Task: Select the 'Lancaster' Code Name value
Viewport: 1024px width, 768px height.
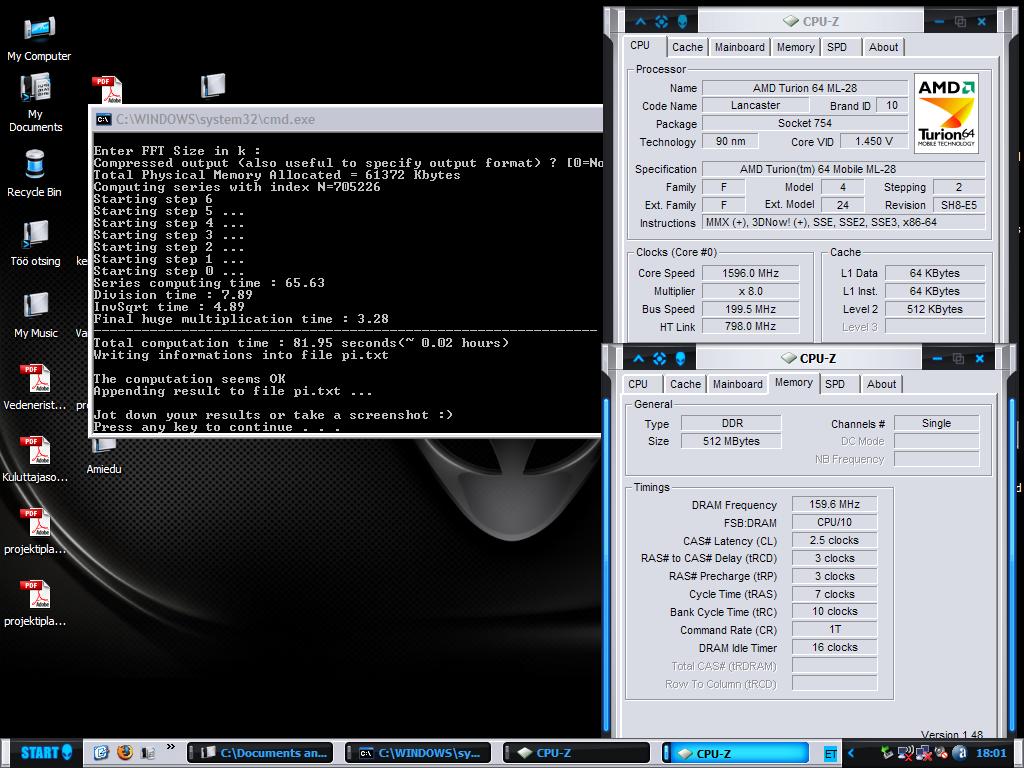Action: click(x=755, y=105)
